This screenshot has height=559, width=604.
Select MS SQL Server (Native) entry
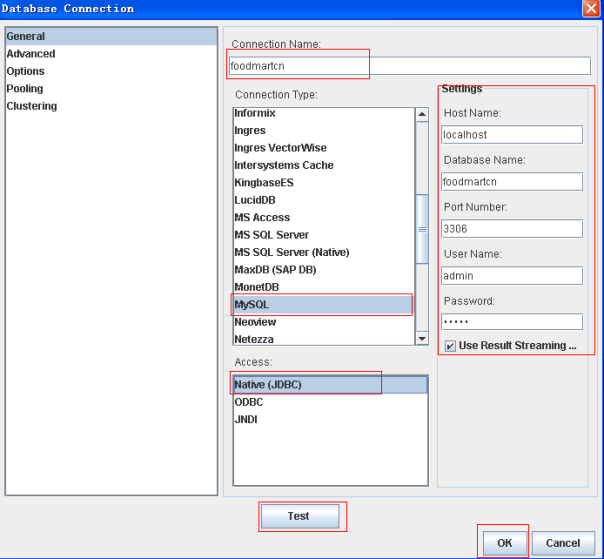[324, 252]
